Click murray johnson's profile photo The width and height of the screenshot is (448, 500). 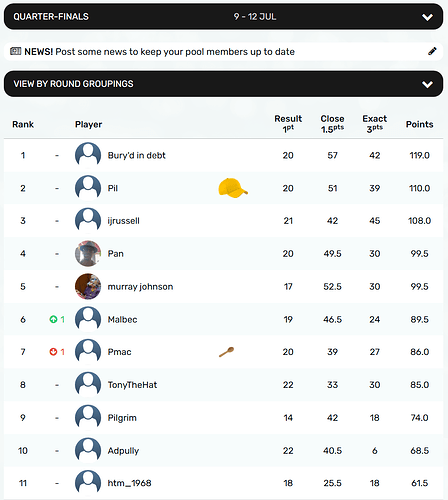point(88,286)
